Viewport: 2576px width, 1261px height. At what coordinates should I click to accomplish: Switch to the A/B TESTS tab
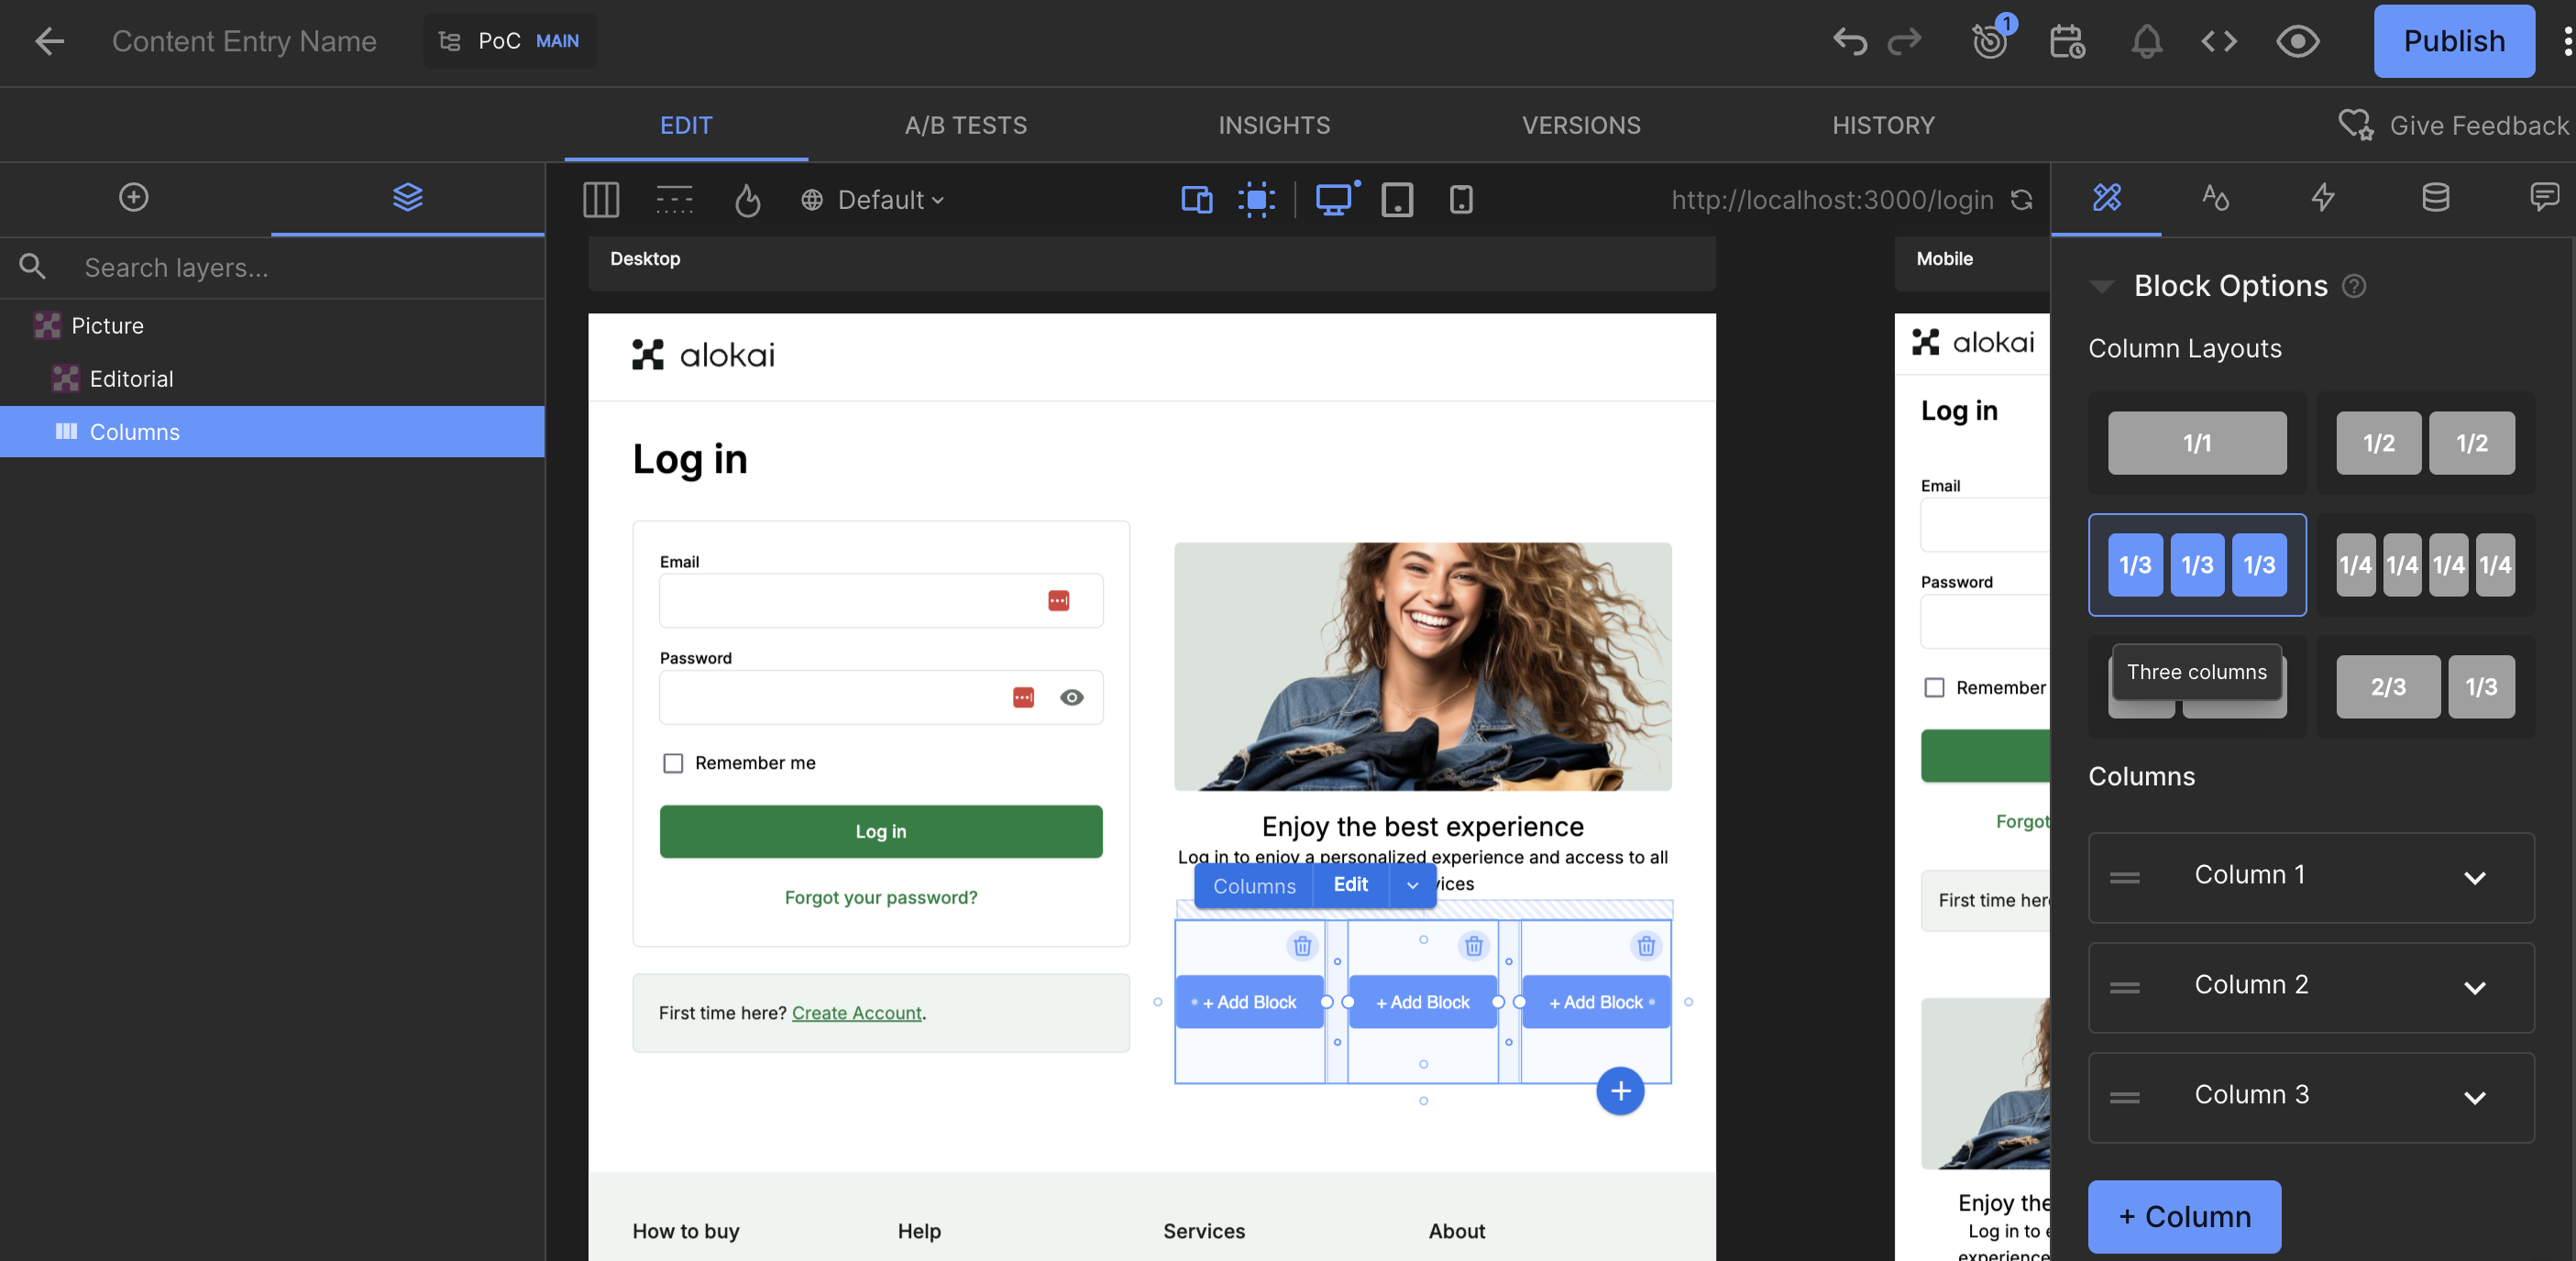965,125
